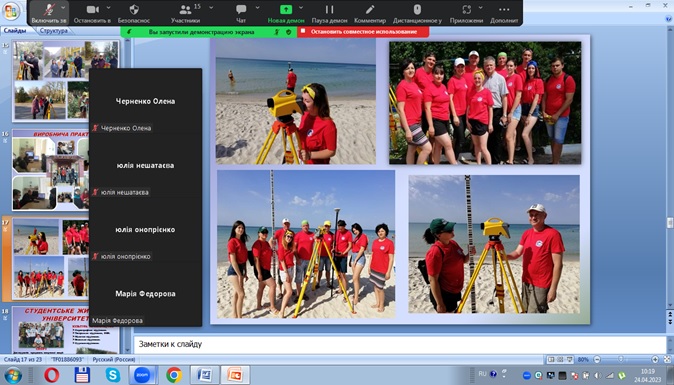Open uTorrent tray icon
Screen dimensions: 674x385
click(x=622, y=376)
